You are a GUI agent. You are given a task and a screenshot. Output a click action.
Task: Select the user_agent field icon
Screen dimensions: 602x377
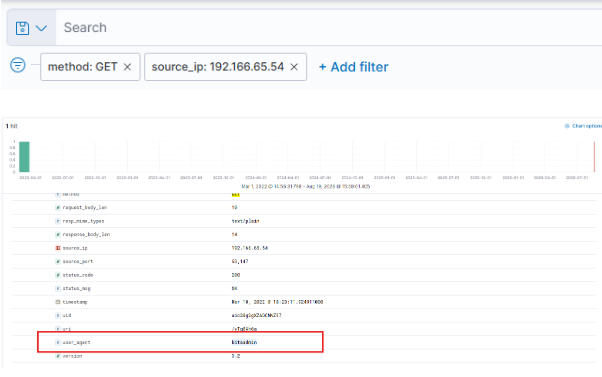pyautogui.click(x=58, y=342)
